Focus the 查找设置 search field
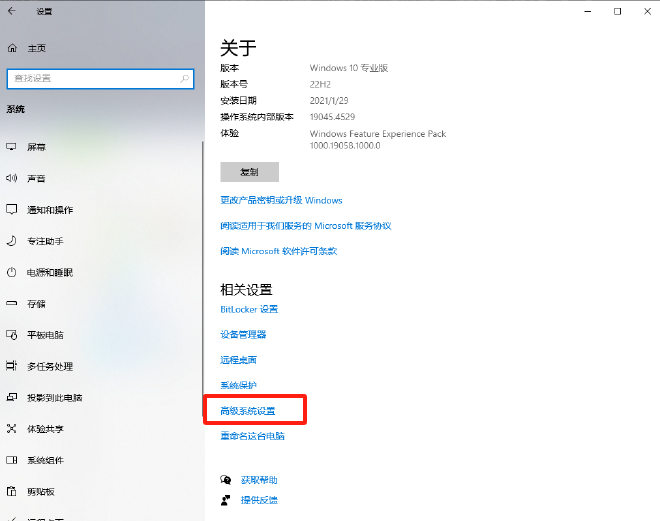This screenshot has height=521, width=660. [101, 79]
